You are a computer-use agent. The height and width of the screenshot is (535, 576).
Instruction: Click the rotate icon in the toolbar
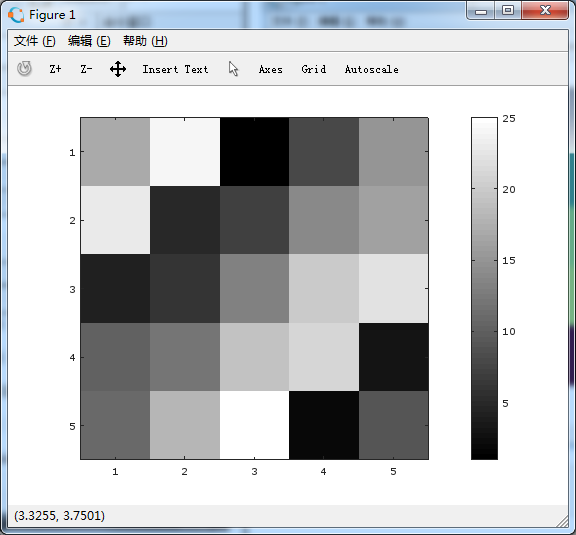coord(24,69)
